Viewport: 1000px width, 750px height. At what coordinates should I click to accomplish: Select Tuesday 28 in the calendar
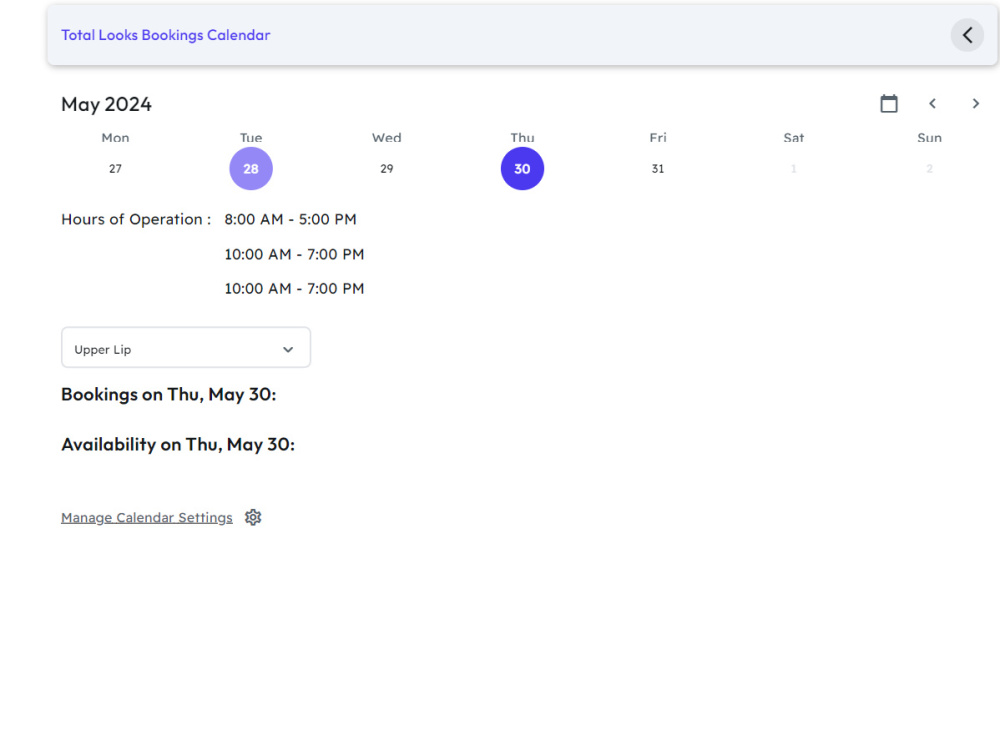coord(251,169)
